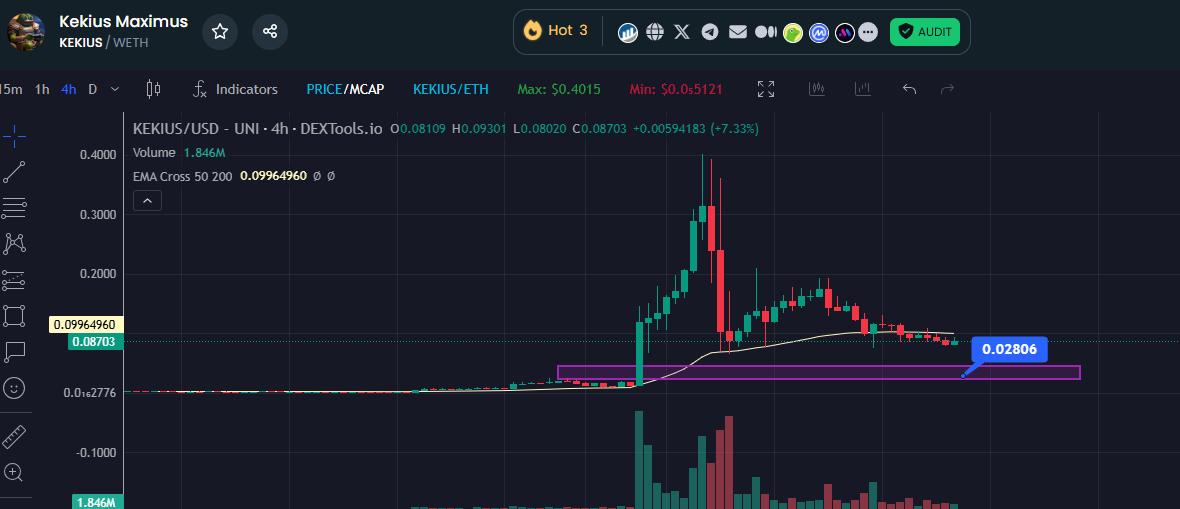
Task: Click the email envelope contact icon
Action: (738, 32)
